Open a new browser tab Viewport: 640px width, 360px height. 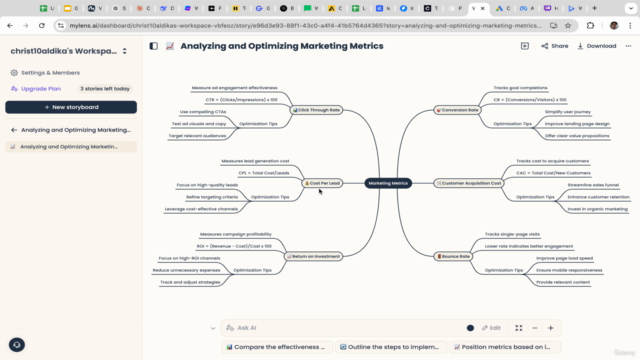(x=594, y=8)
